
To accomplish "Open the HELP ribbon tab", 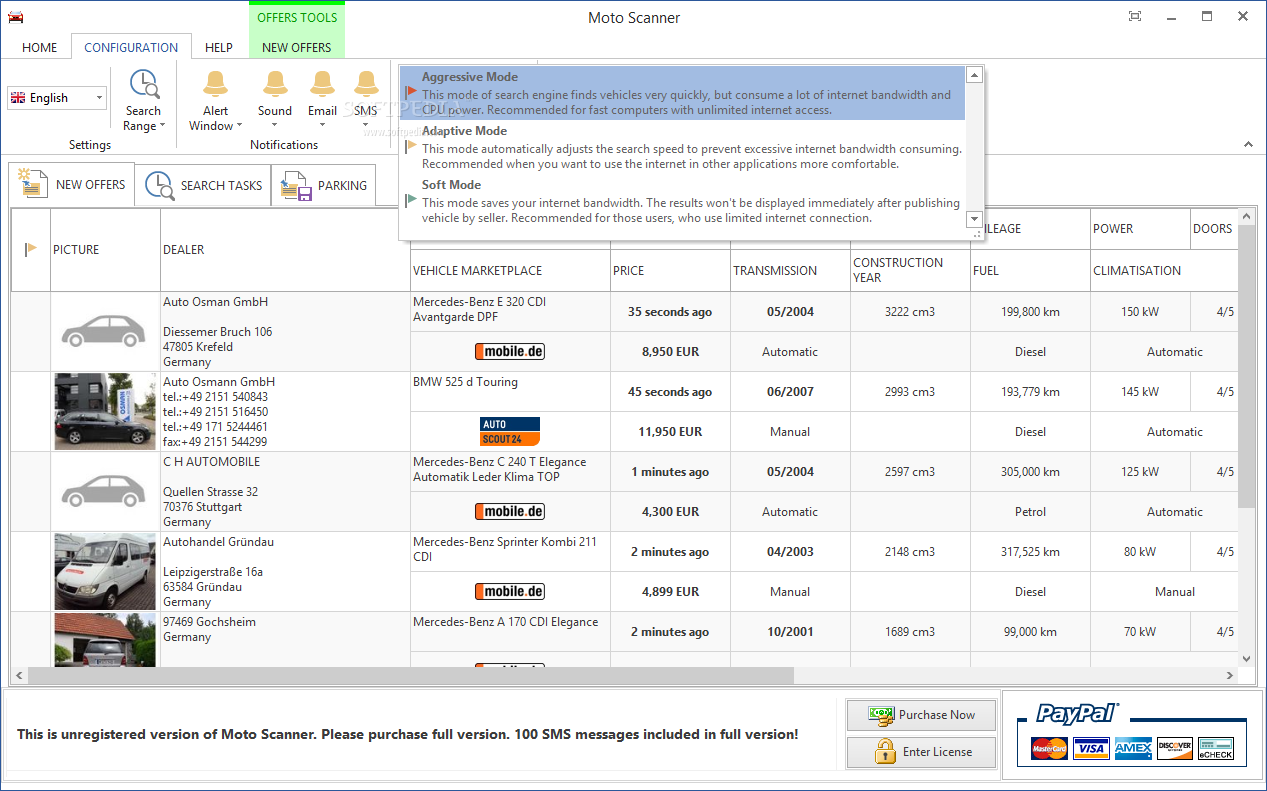I will 219,47.
